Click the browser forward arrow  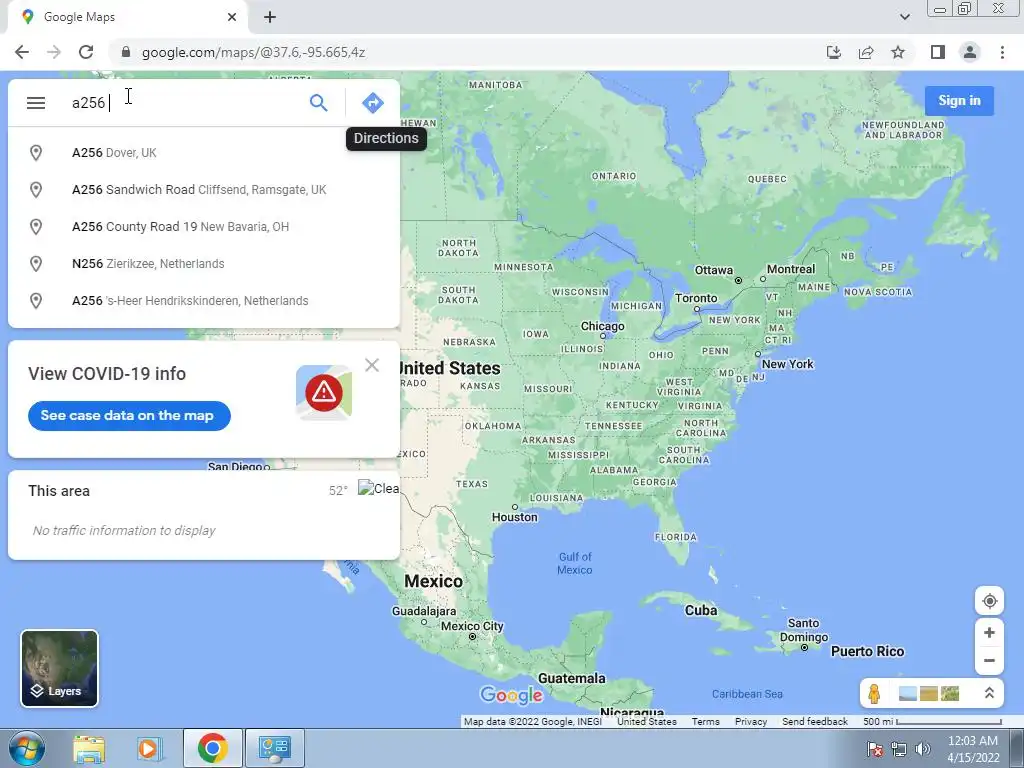point(54,52)
